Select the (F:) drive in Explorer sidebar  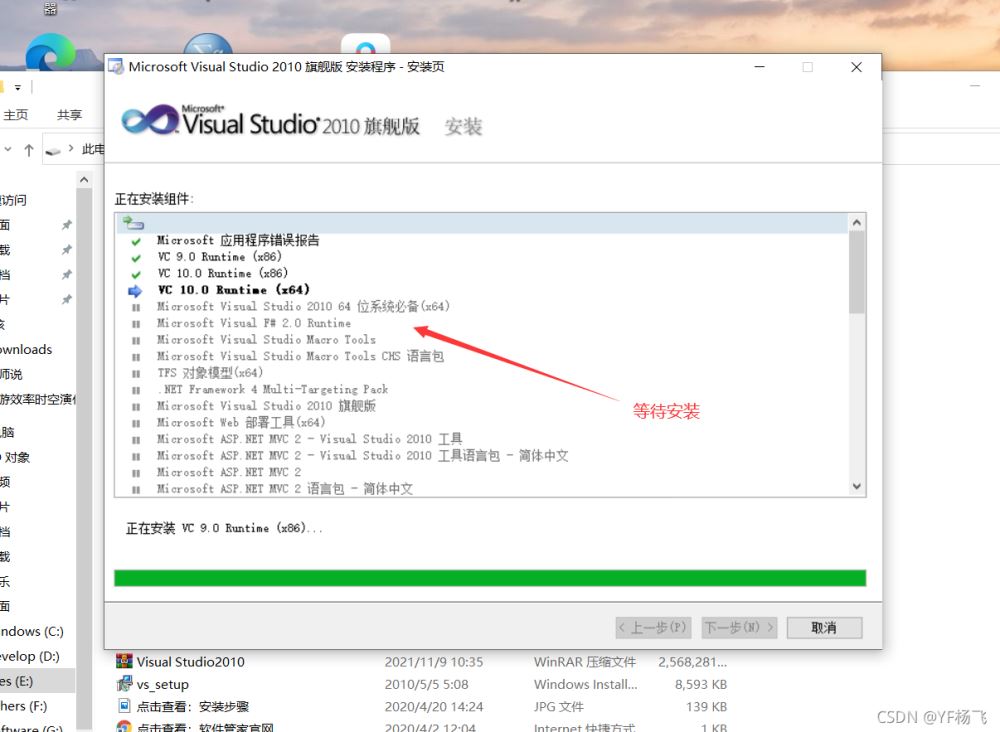coord(24,706)
